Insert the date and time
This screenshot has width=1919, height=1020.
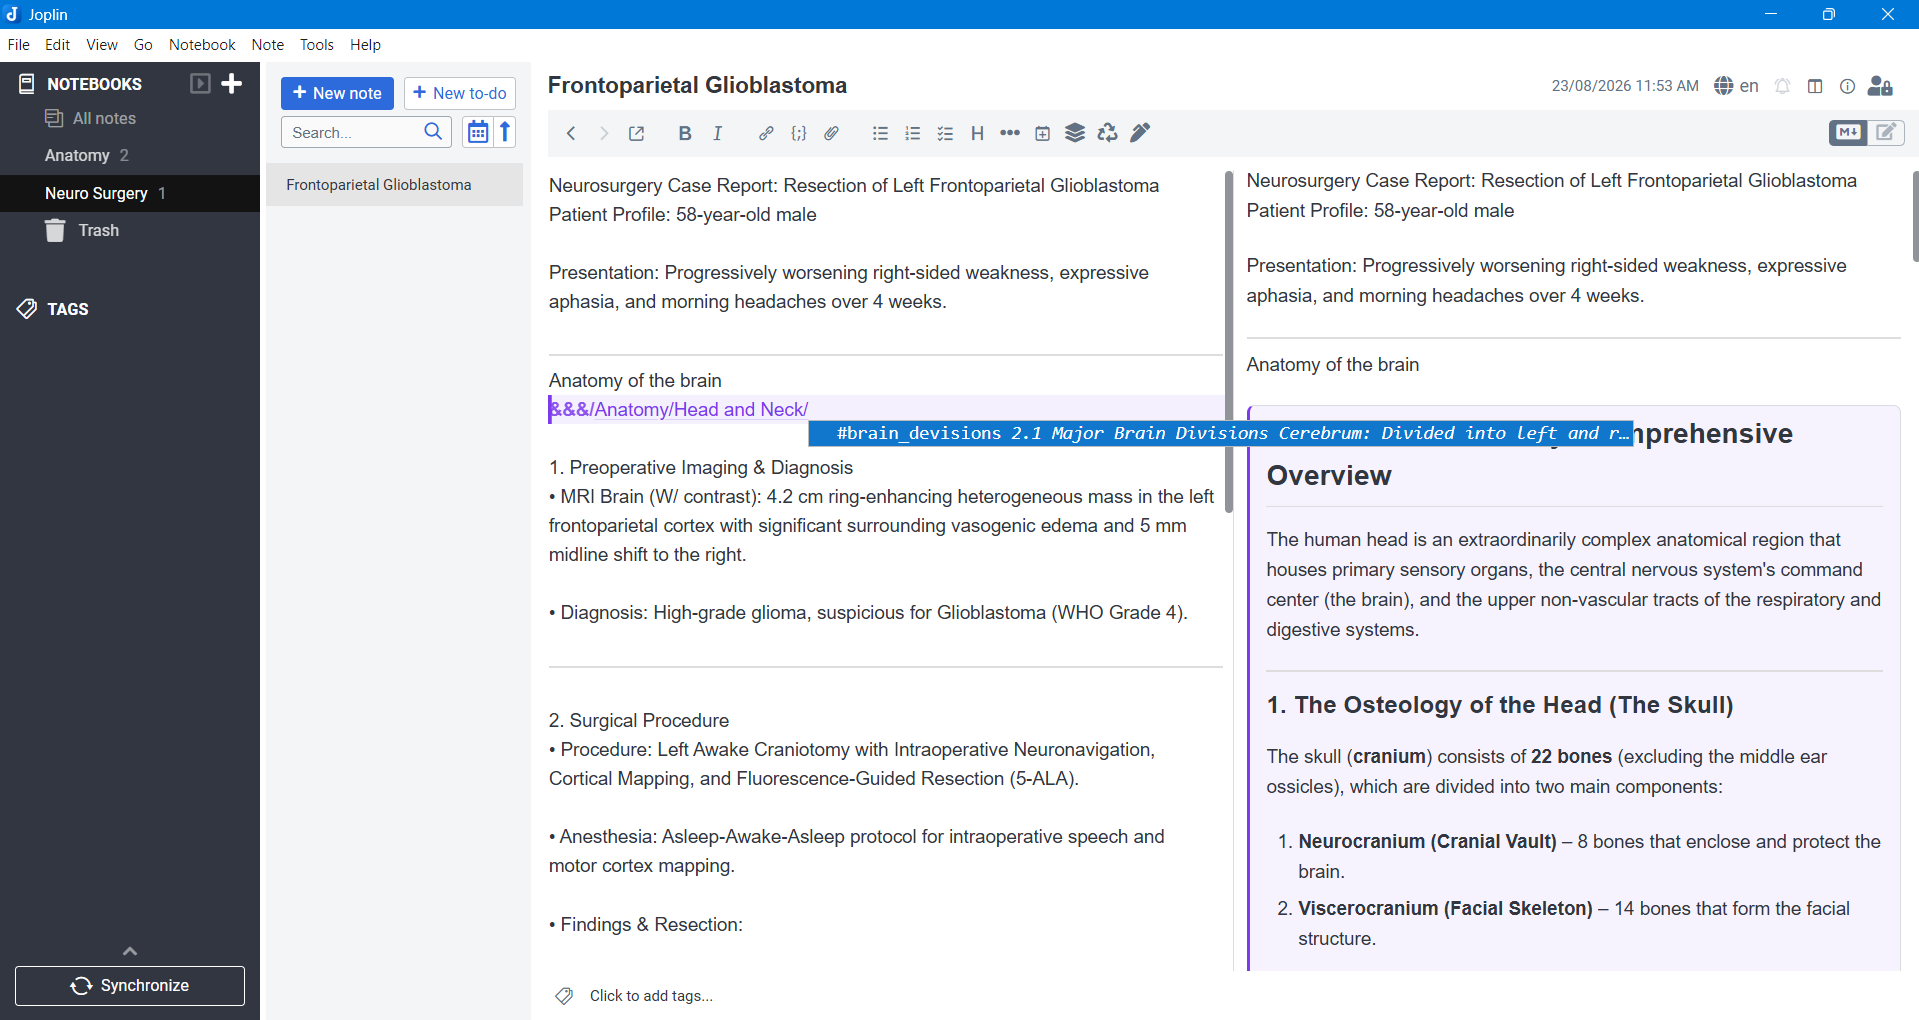[x=1043, y=133]
